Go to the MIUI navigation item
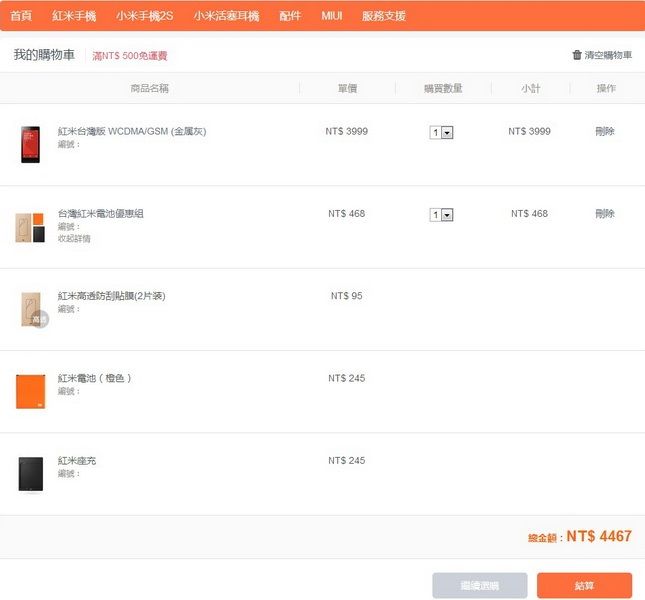 click(332, 16)
